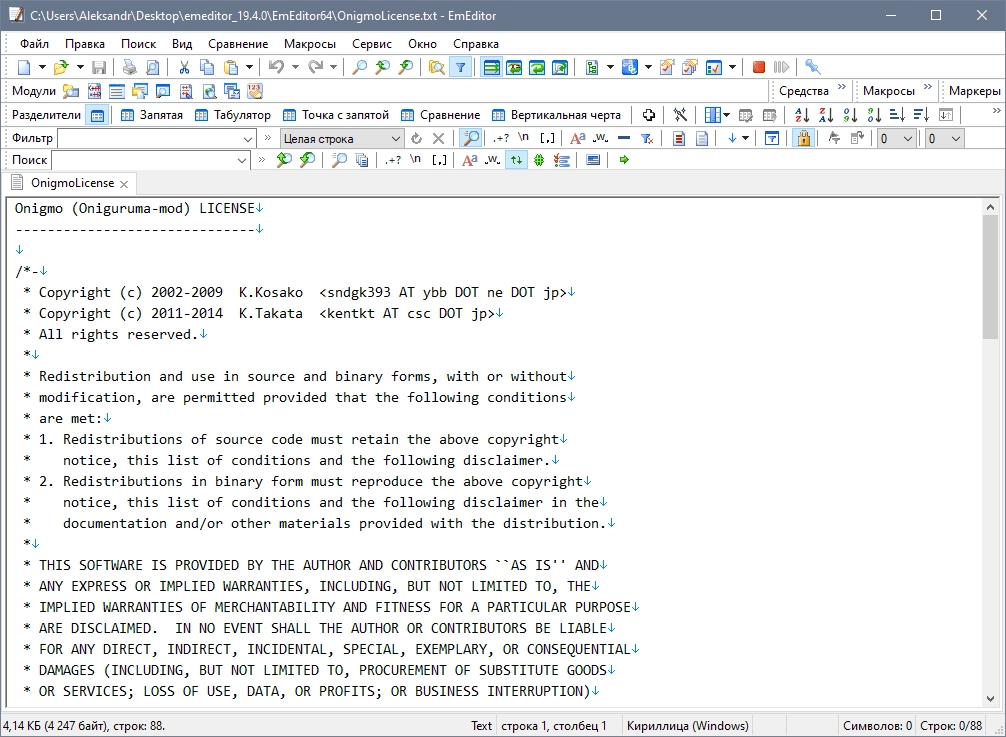Toggle Match Case (Aa) in the Filter toolbar

coord(577,139)
